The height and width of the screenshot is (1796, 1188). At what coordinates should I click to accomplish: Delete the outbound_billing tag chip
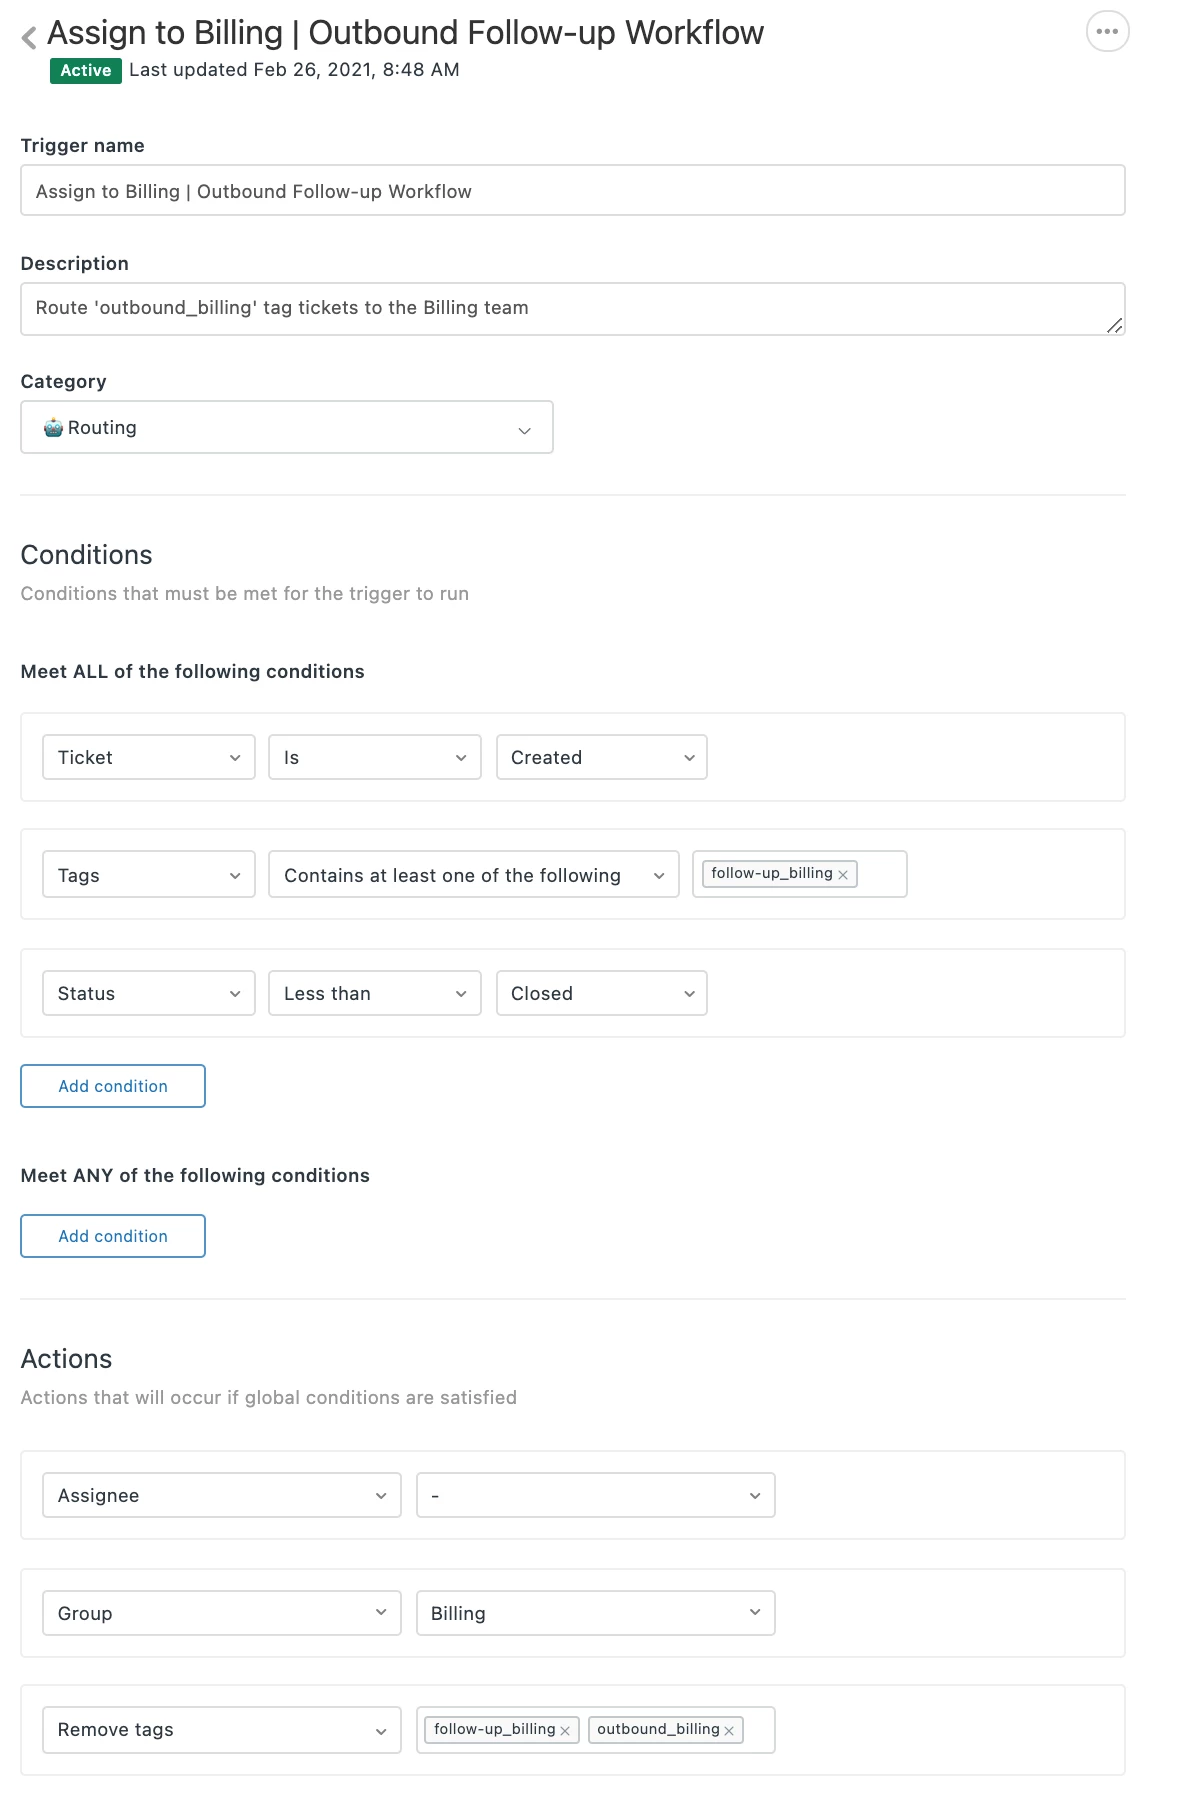point(729,1731)
